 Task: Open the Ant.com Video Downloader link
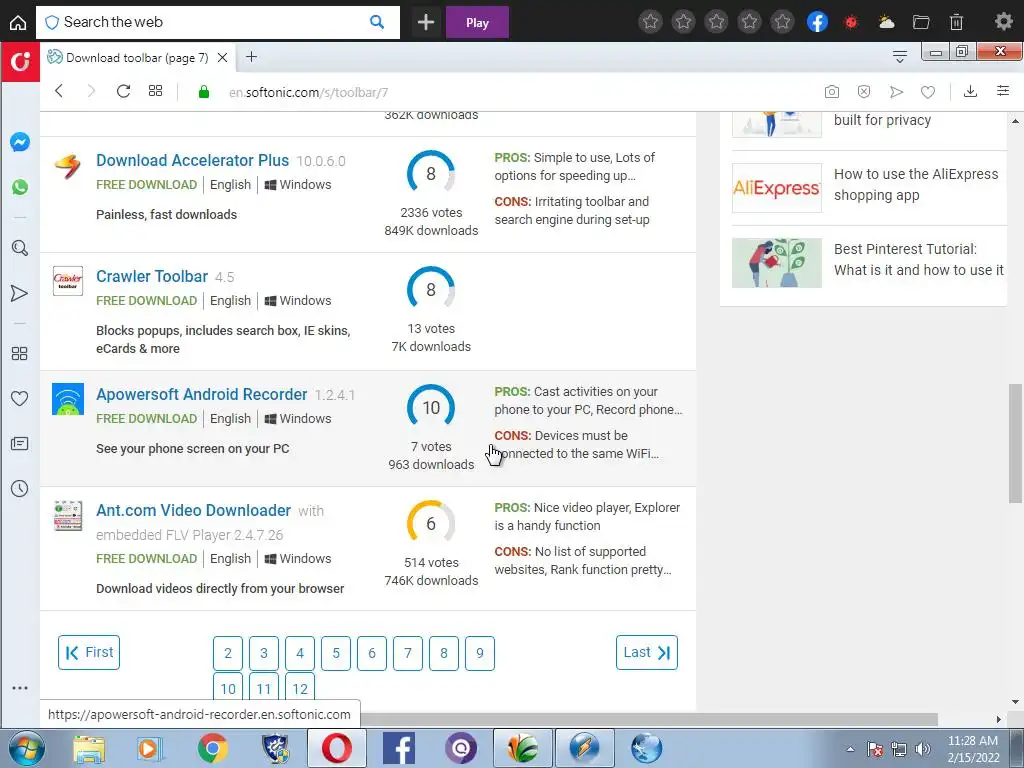coord(193,510)
